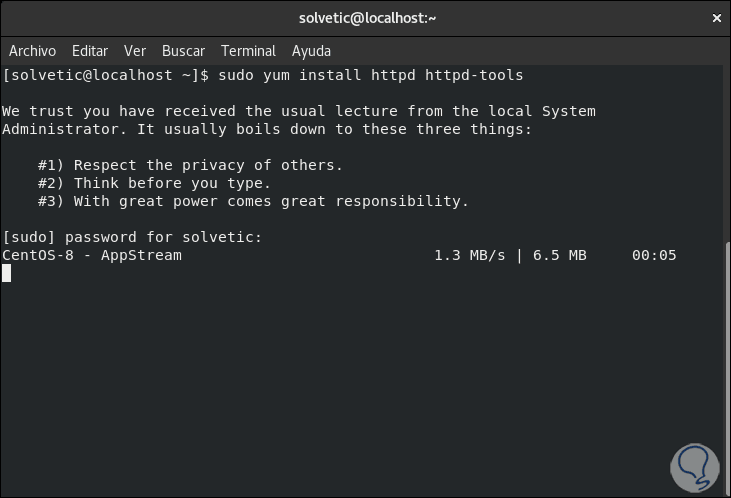Click the CentOS-8 - AppStream text
Screen dimensions: 731x498
click(x=92, y=255)
